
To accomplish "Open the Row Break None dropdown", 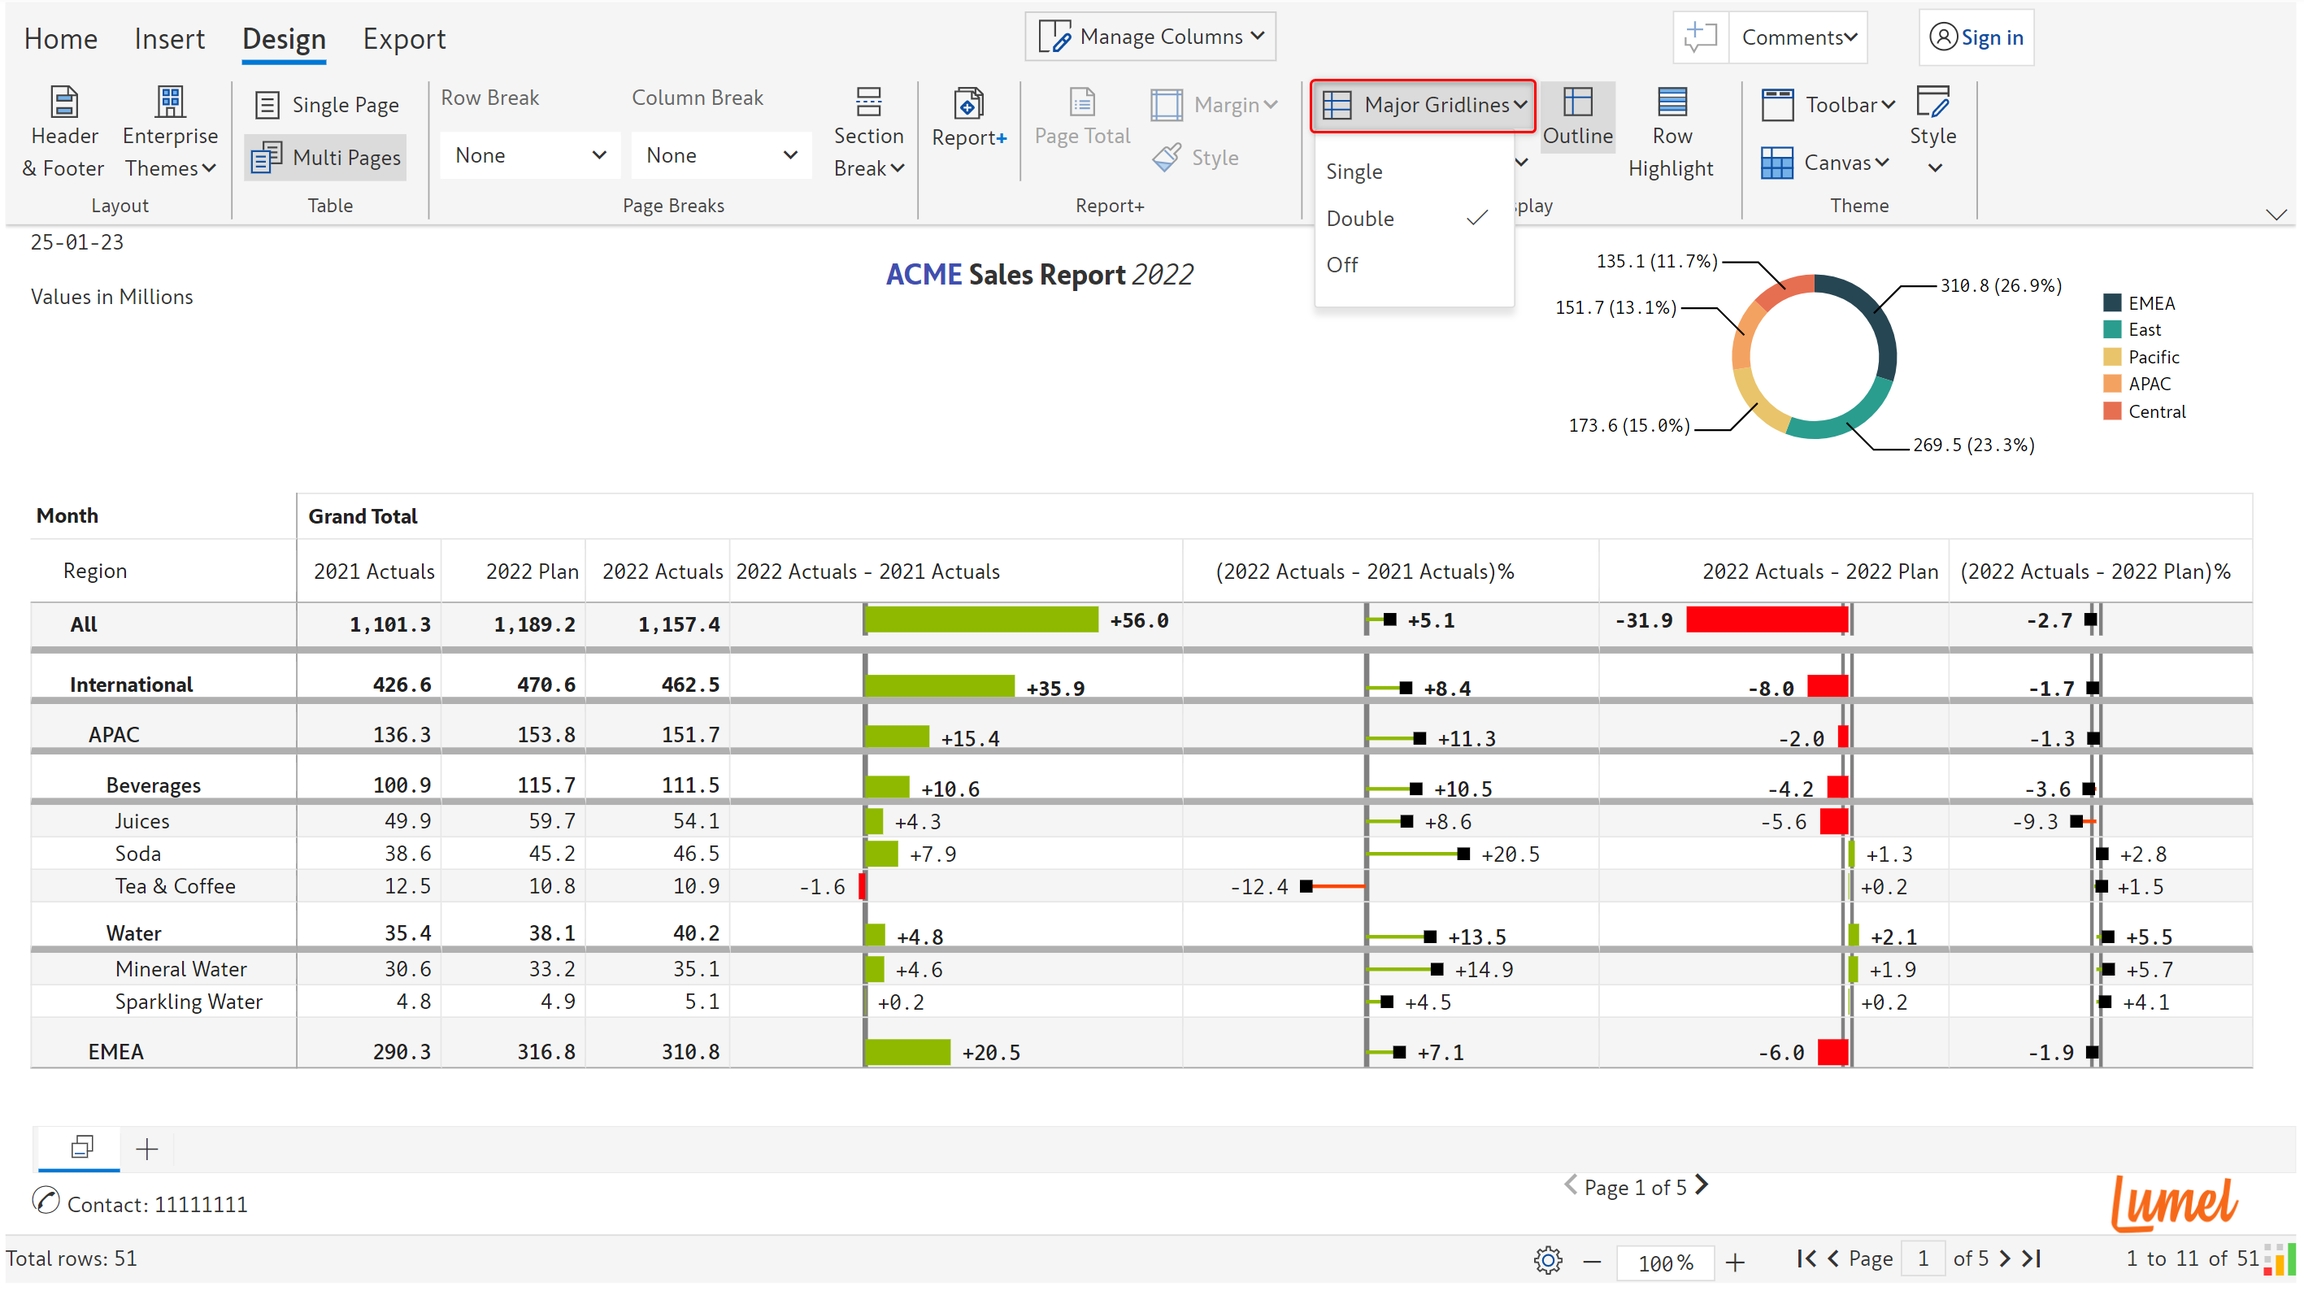I will click(529, 156).
